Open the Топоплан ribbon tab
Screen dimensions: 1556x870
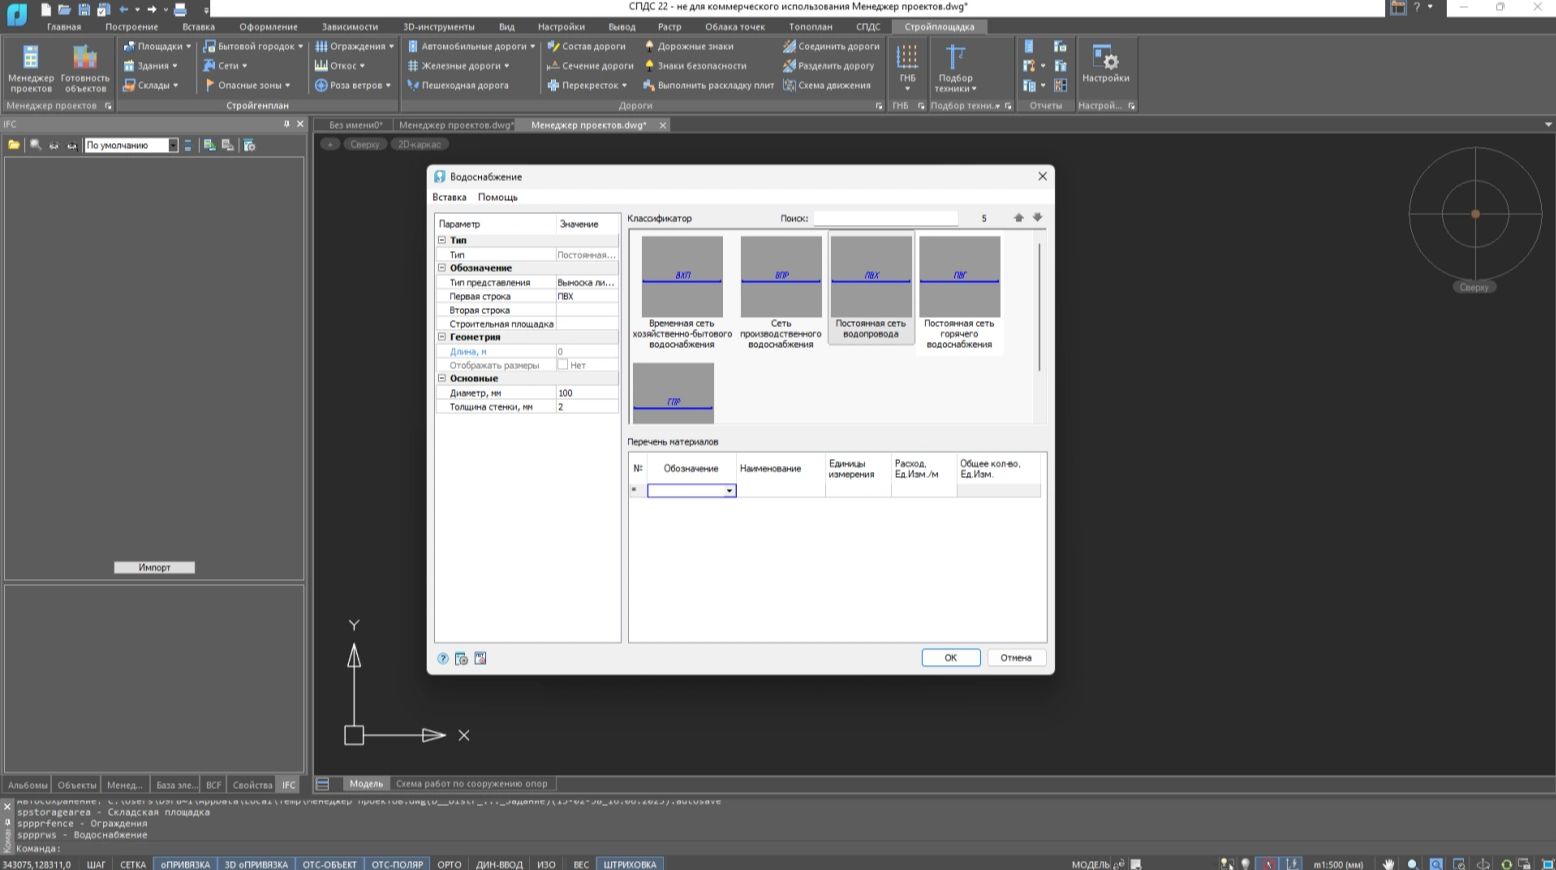coord(810,27)
